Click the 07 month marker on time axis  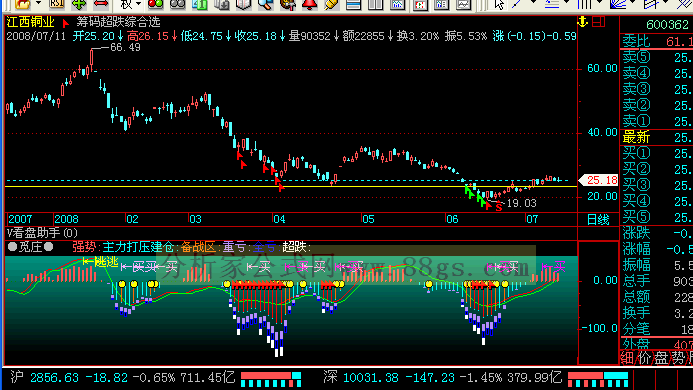[x=532, y=219]
